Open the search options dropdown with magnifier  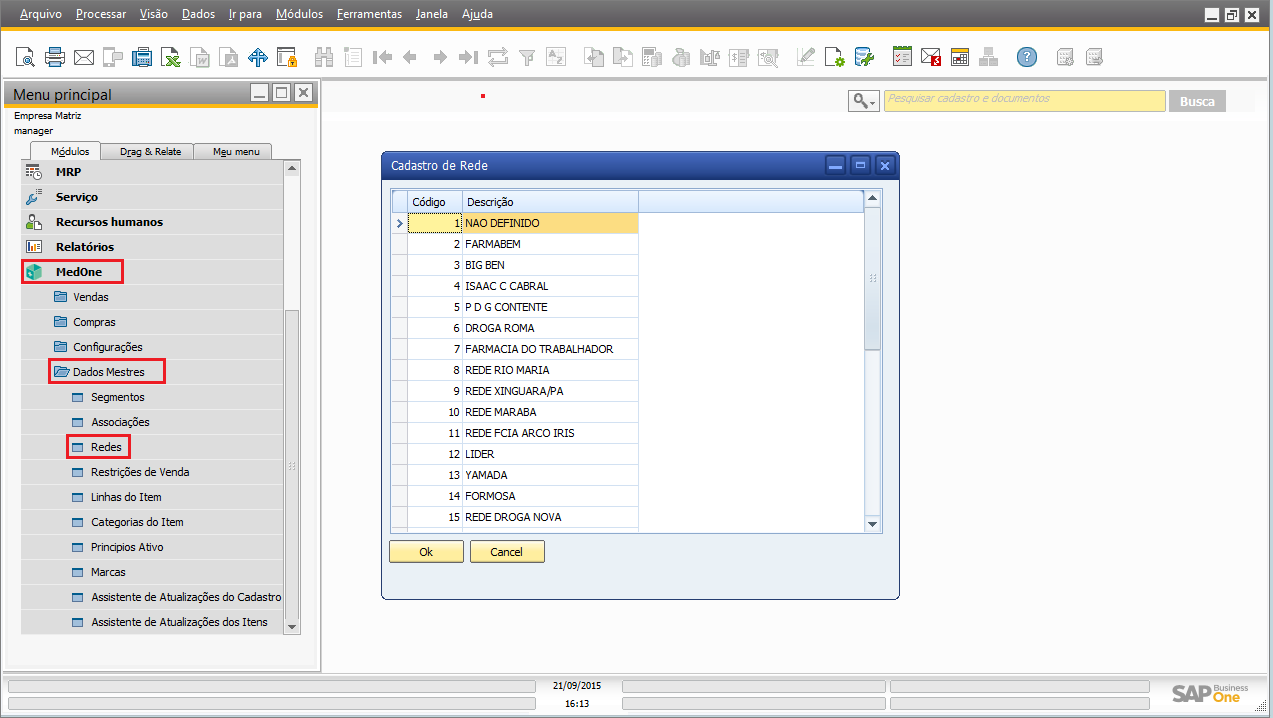[x=863, y=101]
